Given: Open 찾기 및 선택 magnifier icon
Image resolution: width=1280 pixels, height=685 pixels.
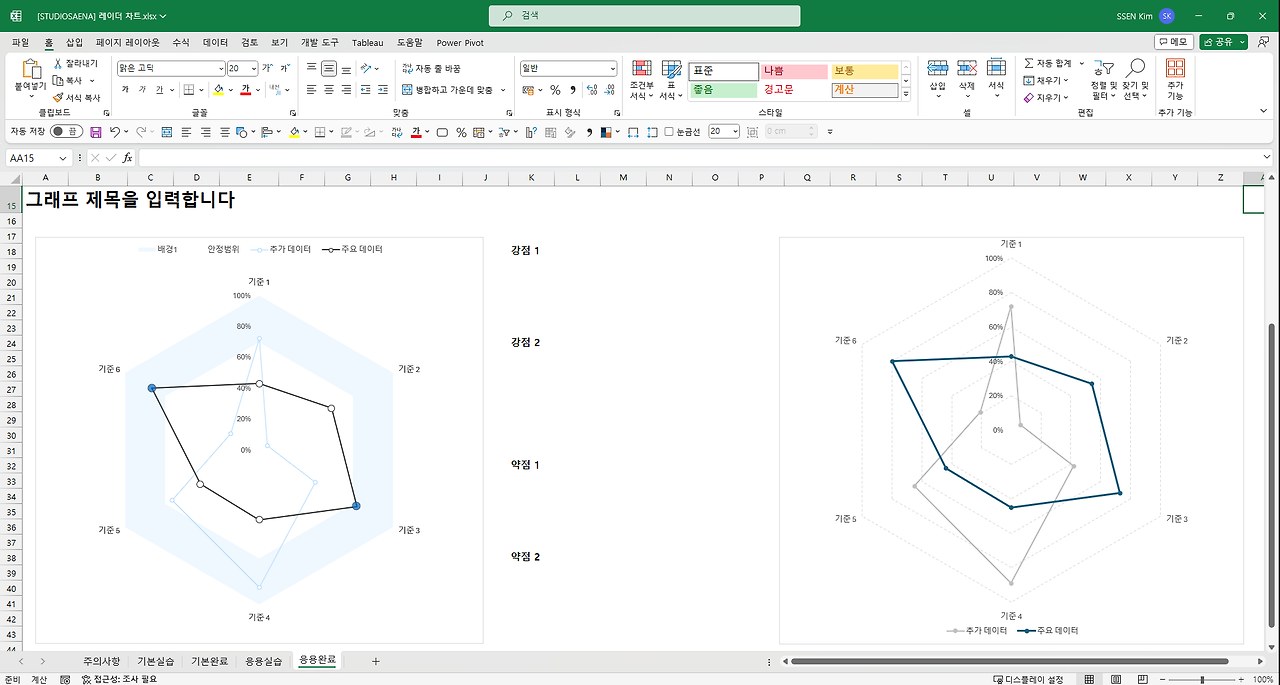Looking at the screenshot, I should [x=1135, y=79].
